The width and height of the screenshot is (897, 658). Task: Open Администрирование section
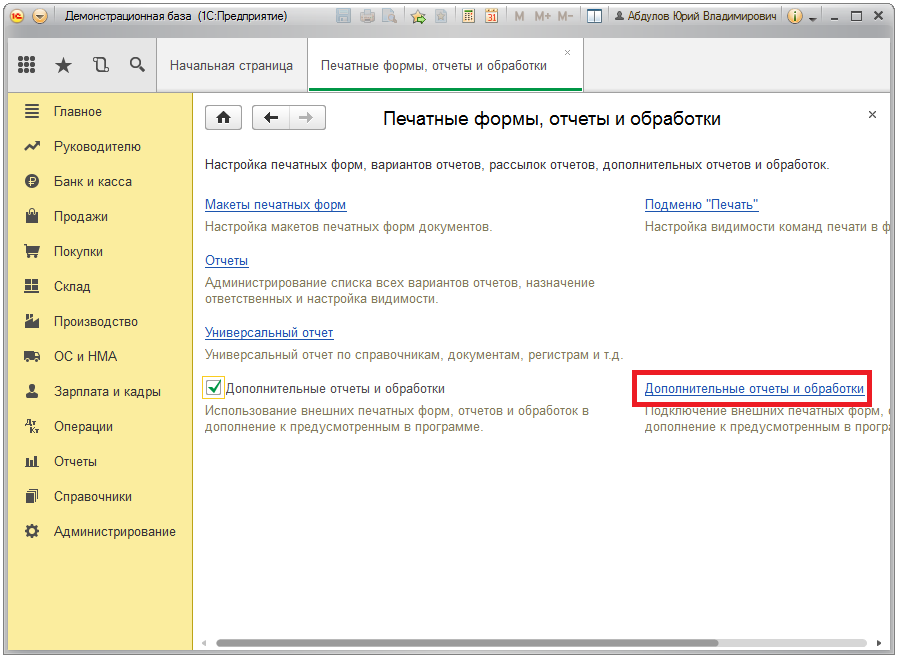click(114, 532)
